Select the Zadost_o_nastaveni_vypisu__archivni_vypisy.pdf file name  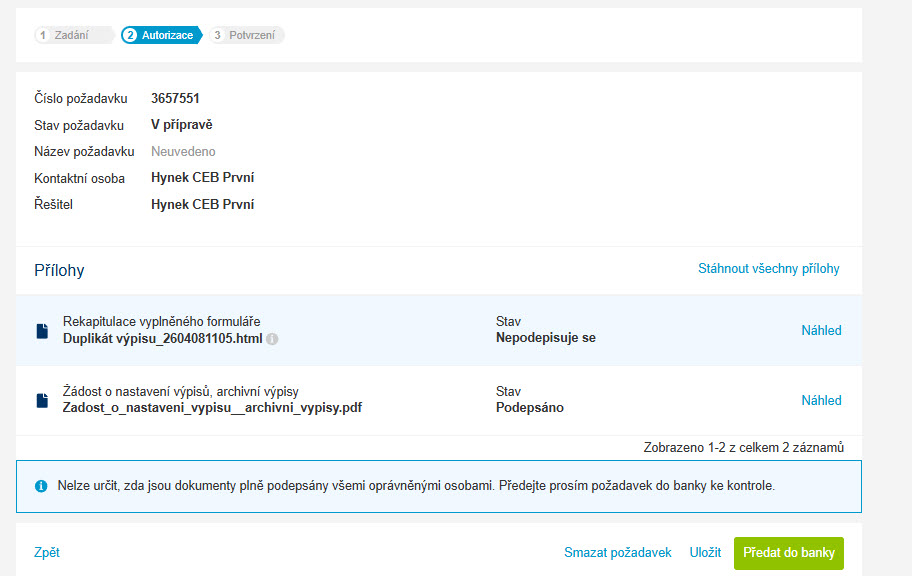pos(212,408)
